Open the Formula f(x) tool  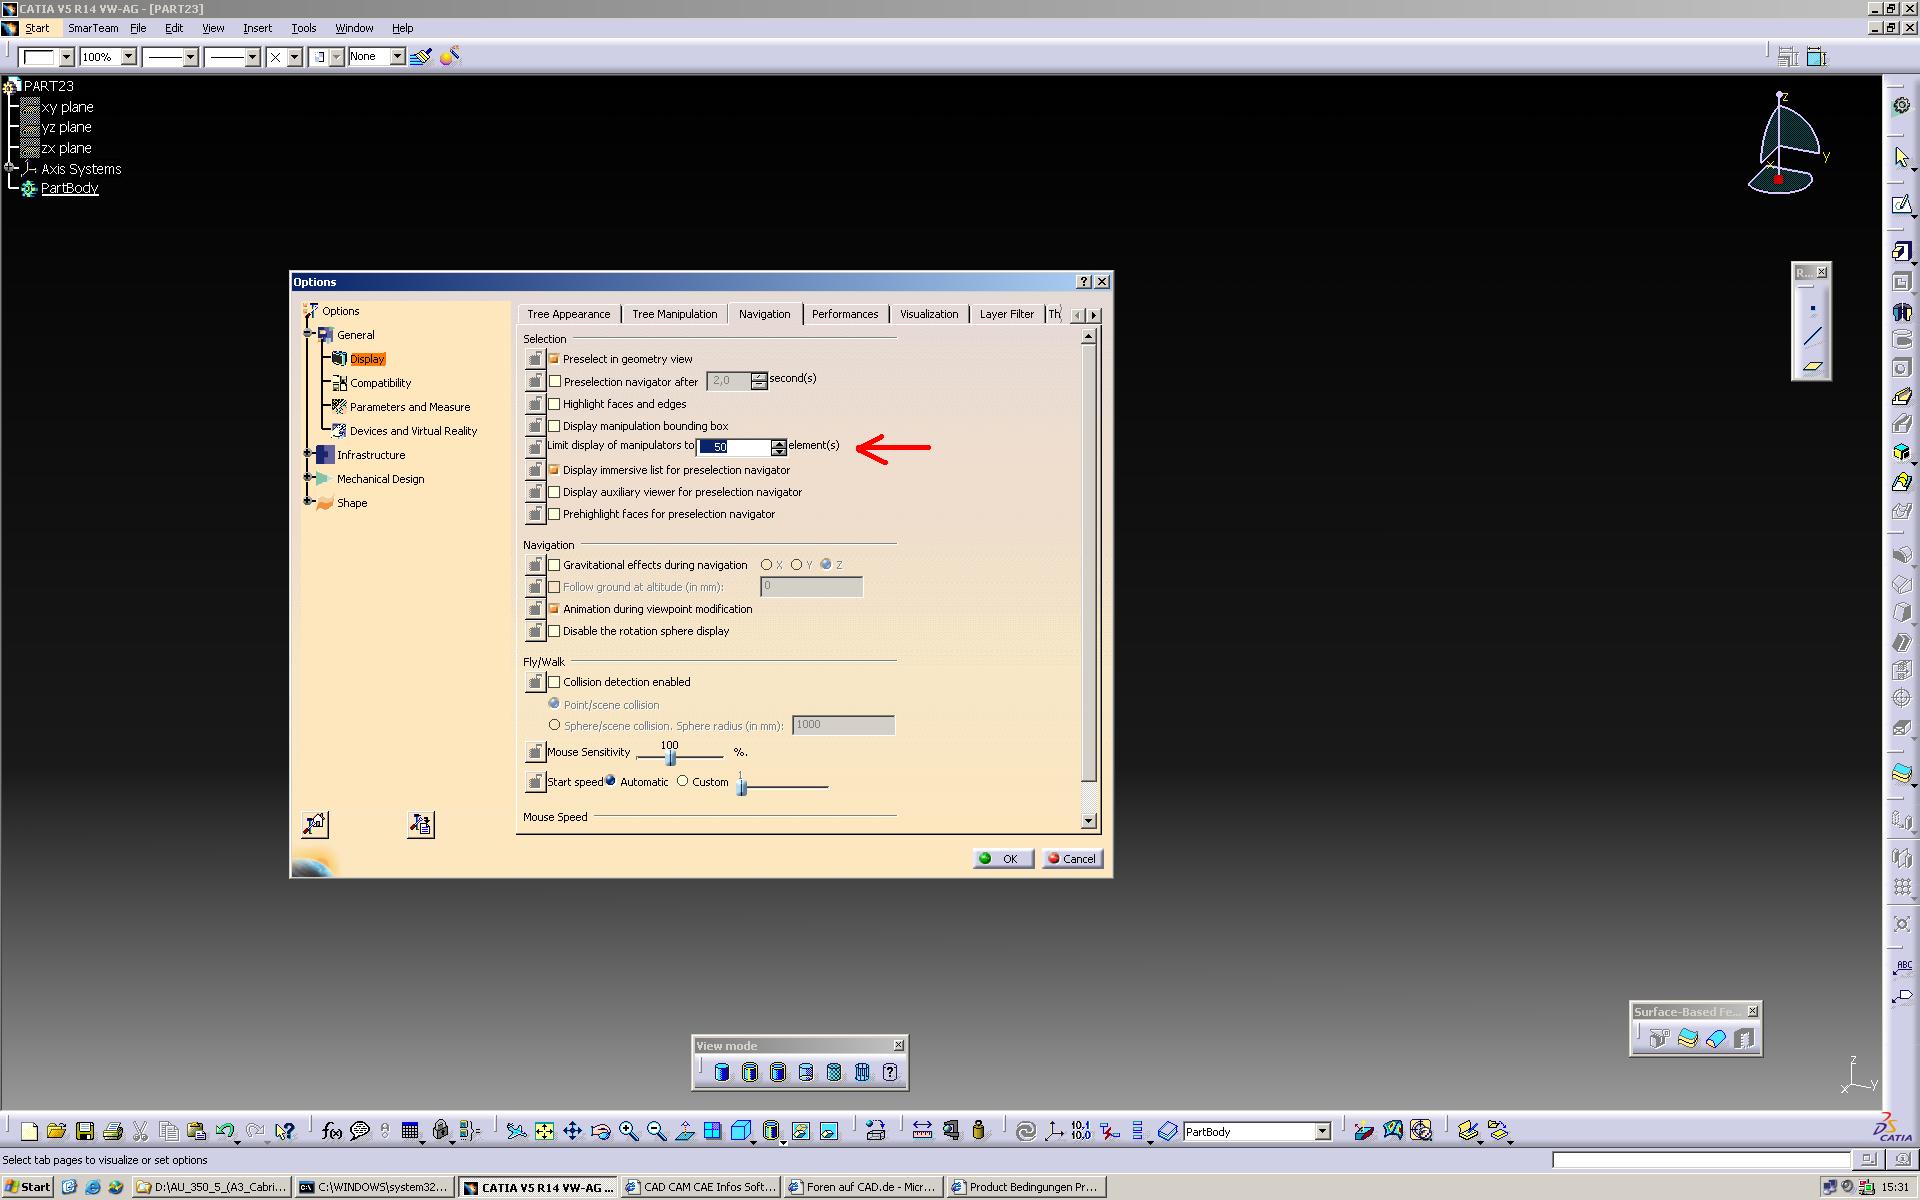tap(331, 1131)
